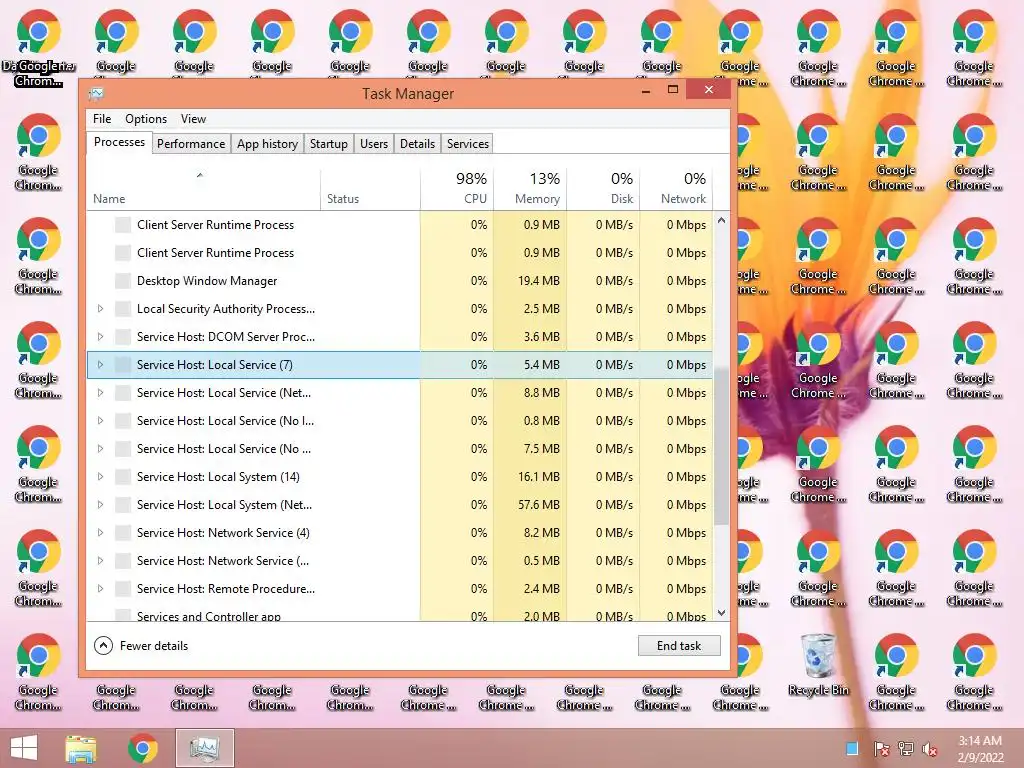Open the View menu
Viewport: 1024px width, 768px height.
pyautogui.click(x=193, y=119)
